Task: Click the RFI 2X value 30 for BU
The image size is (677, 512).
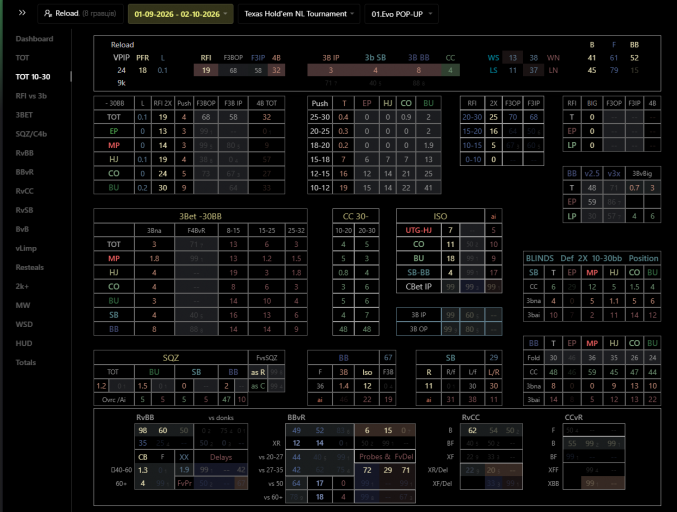Action: 163,187
